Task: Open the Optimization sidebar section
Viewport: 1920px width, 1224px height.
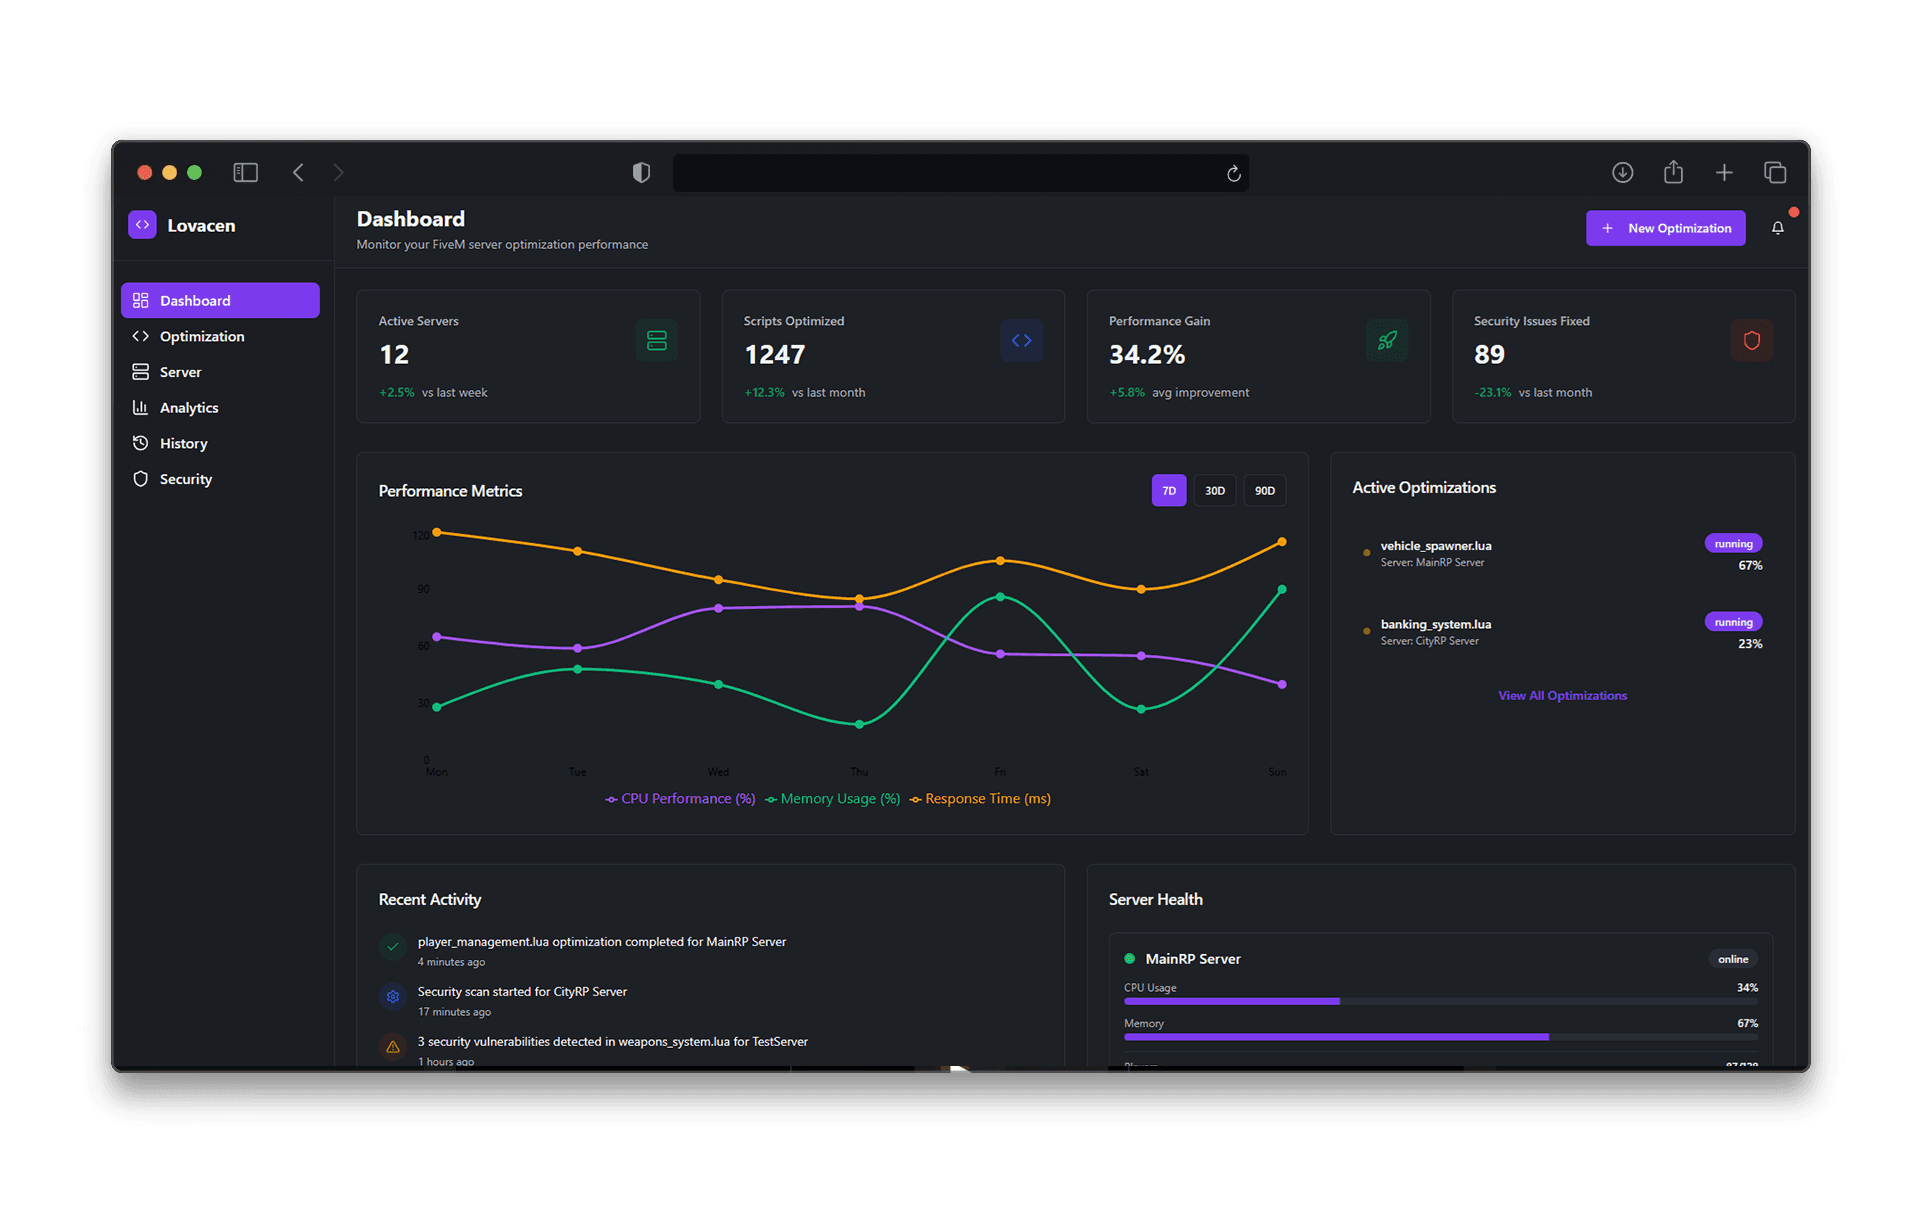Action: tap(201, 337)
